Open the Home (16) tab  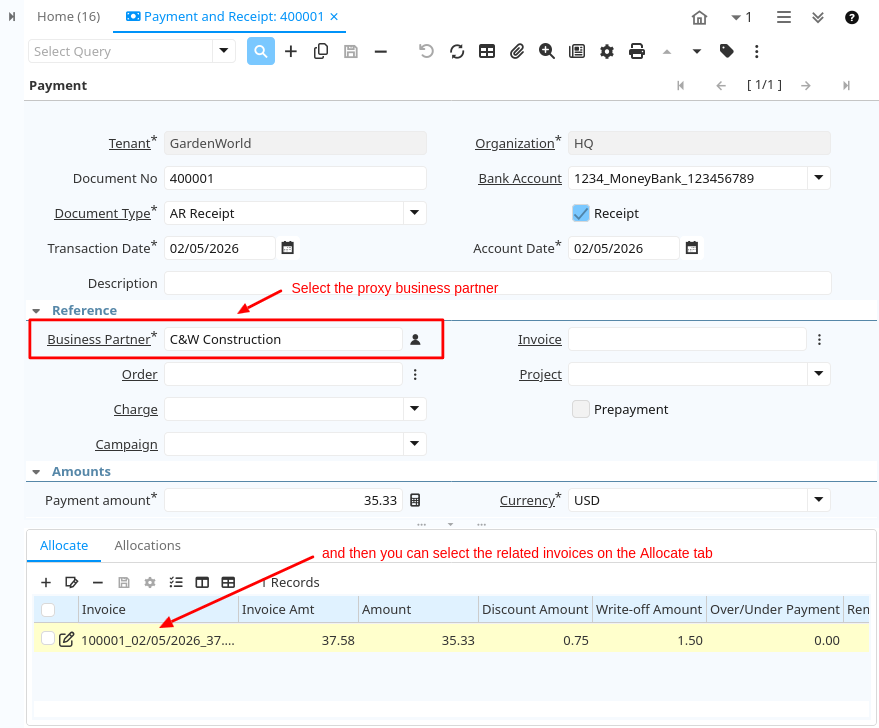[68, 17]
